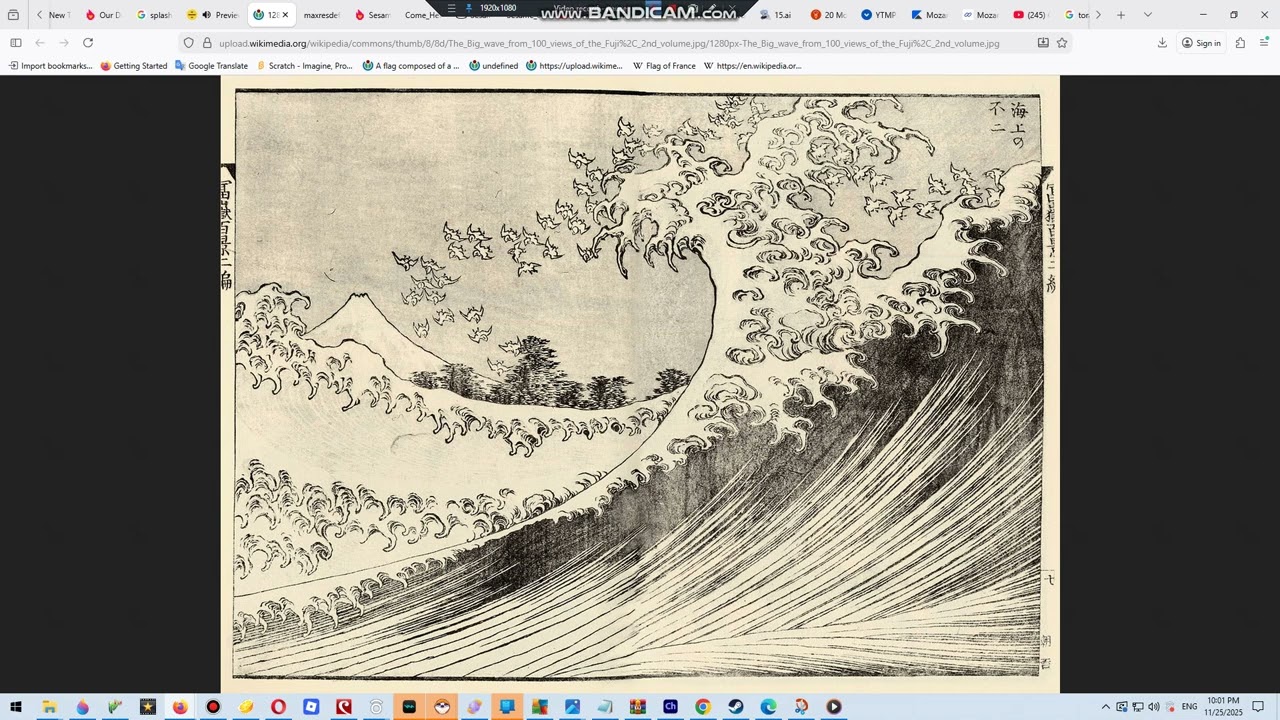1280x720 pixels.
Task: Switch to the YTMP tab
Action: 879,15
